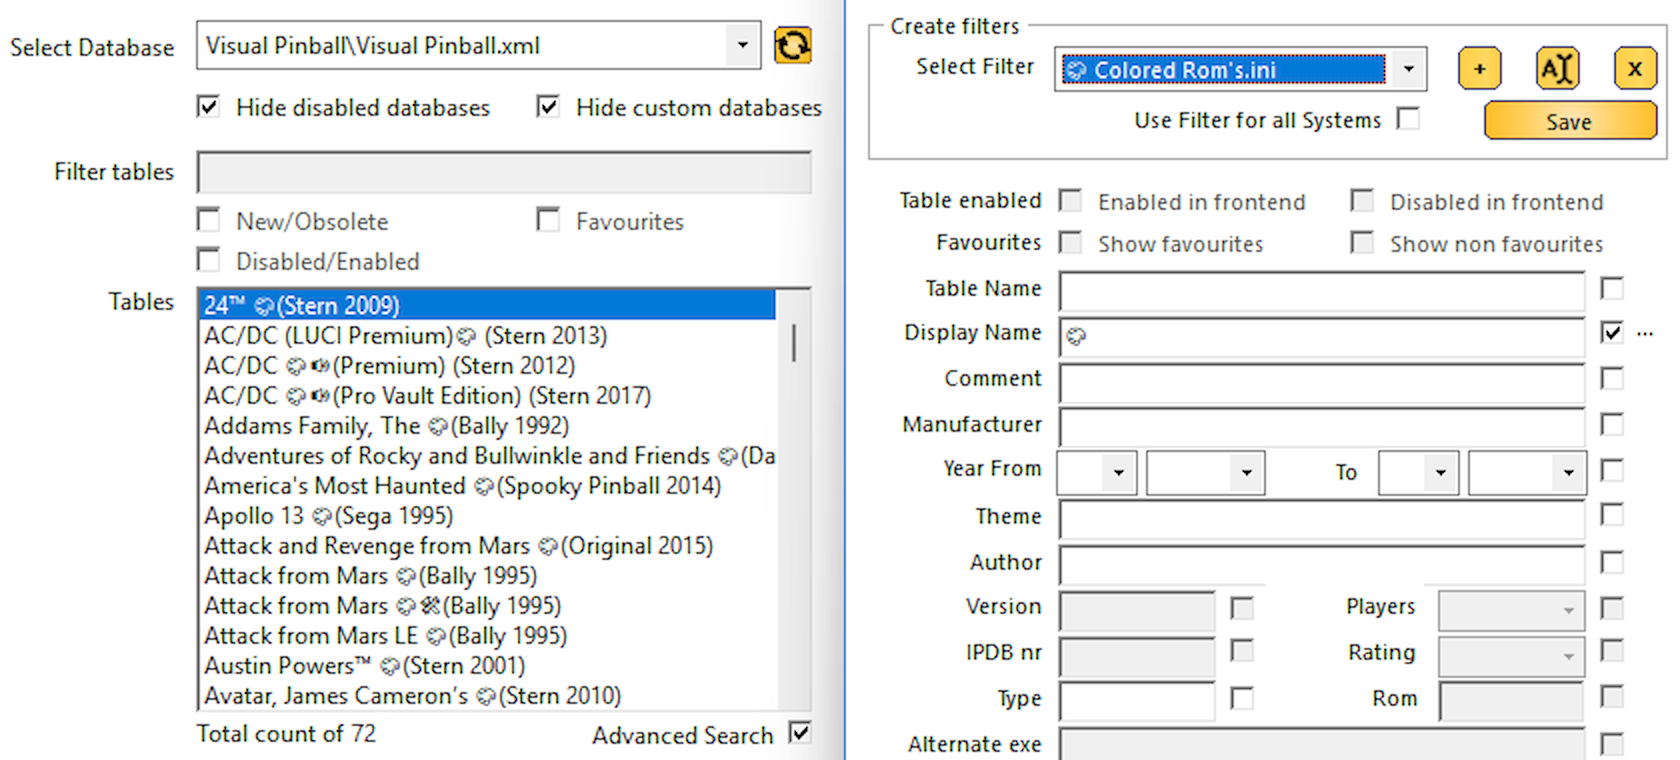
Task: Enable Use Filter for all Systems
Action: [x=1408, y=119]
